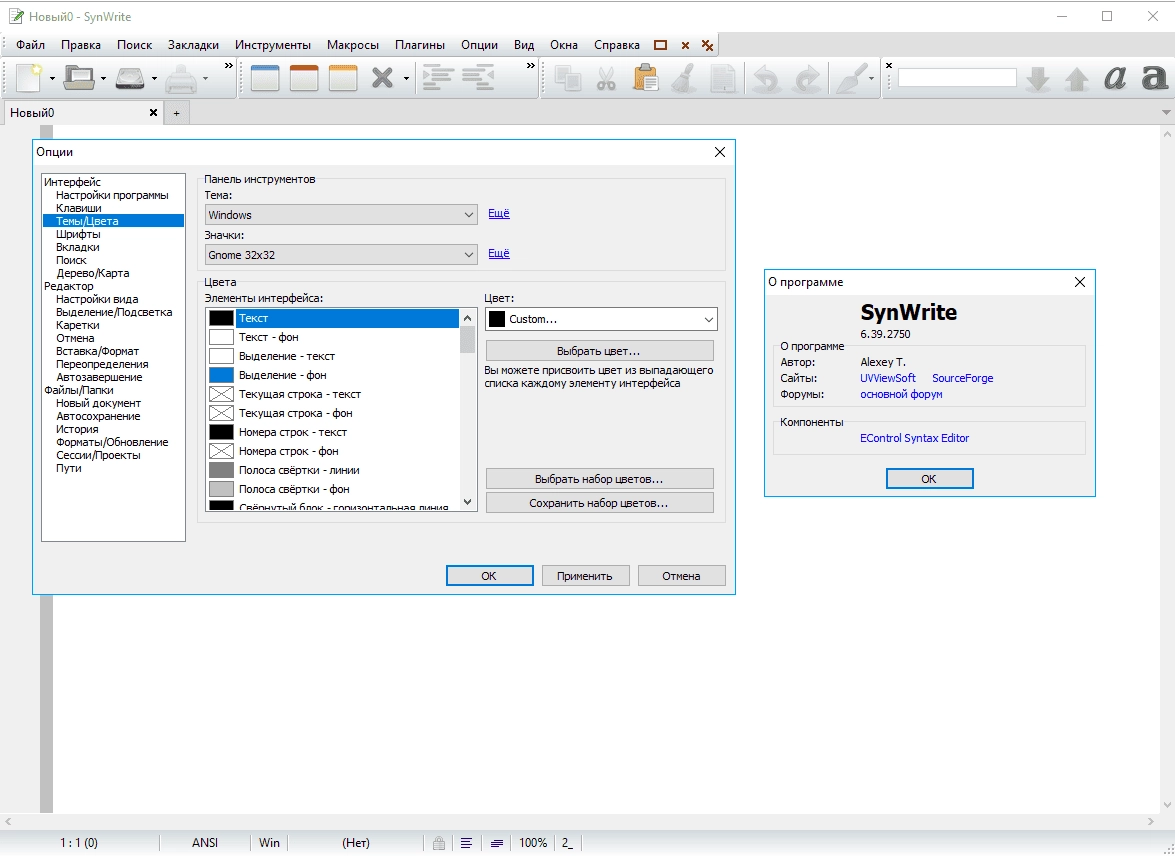Open dropdown arrow next to Open folder
This screenshot has height=856, width=1175.
coord(103,78)
